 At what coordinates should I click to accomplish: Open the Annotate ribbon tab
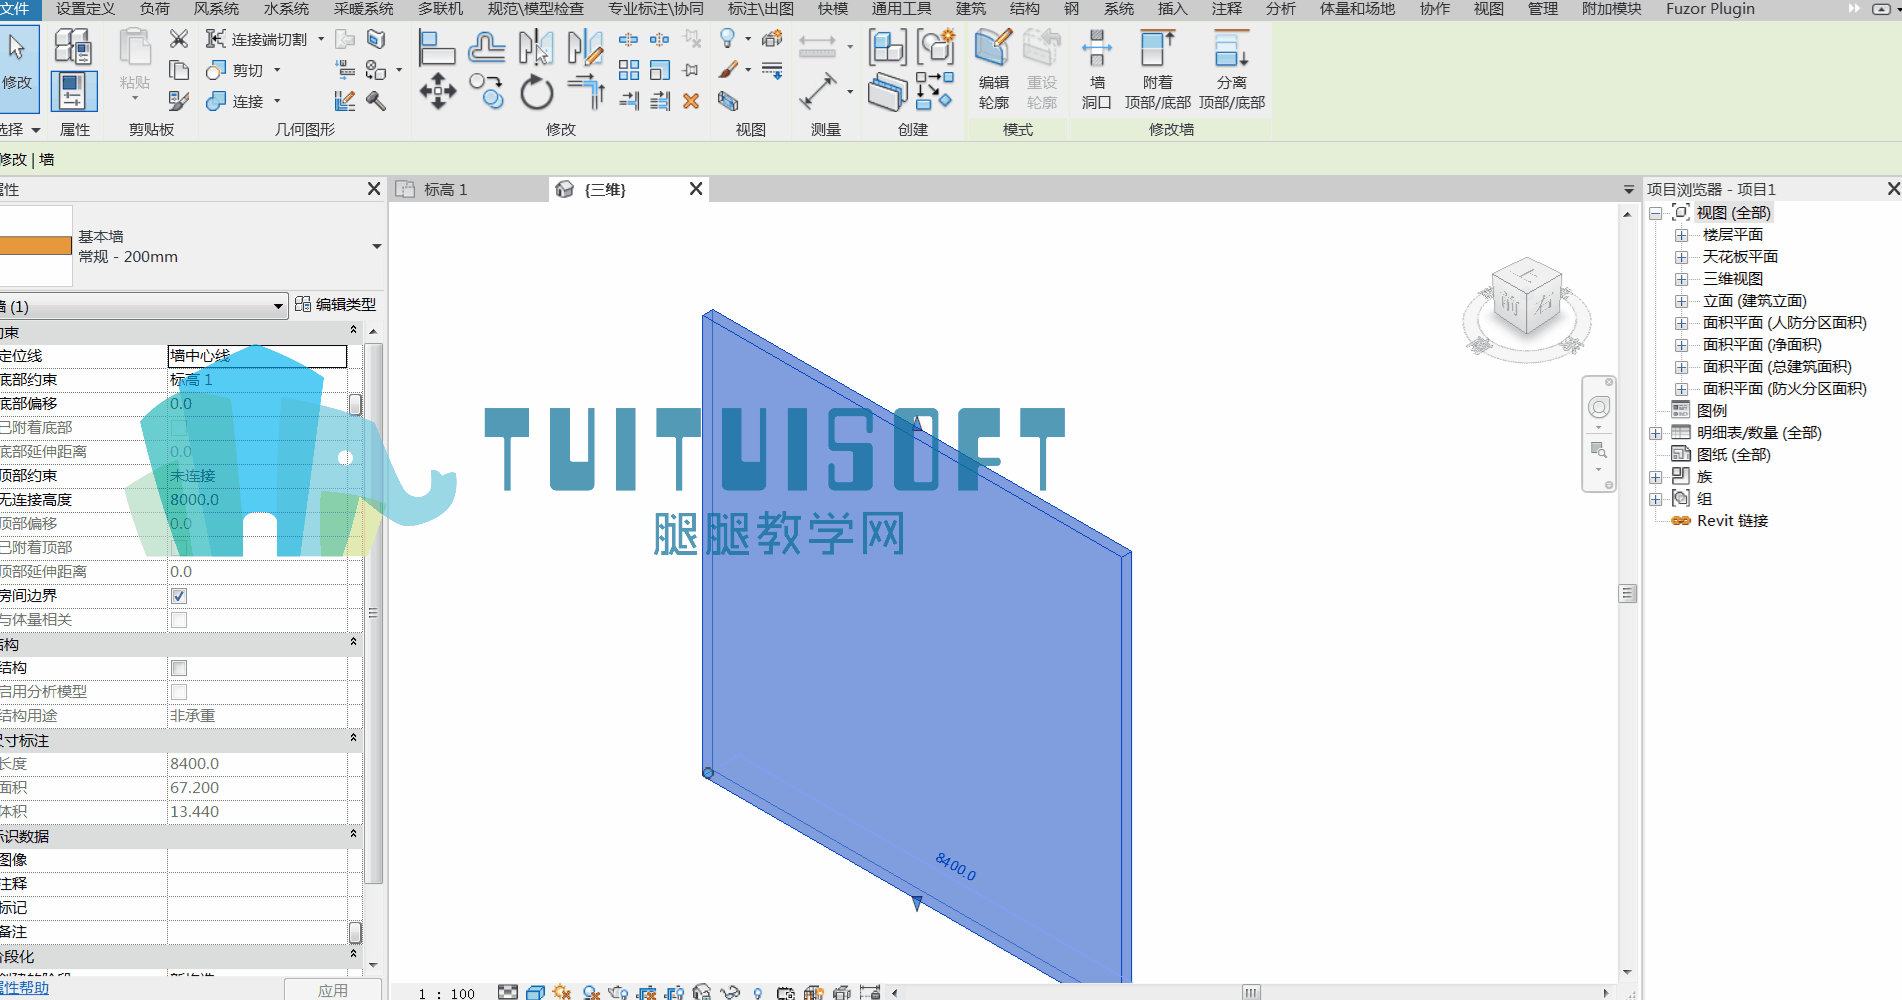(x=1227, y=9)
